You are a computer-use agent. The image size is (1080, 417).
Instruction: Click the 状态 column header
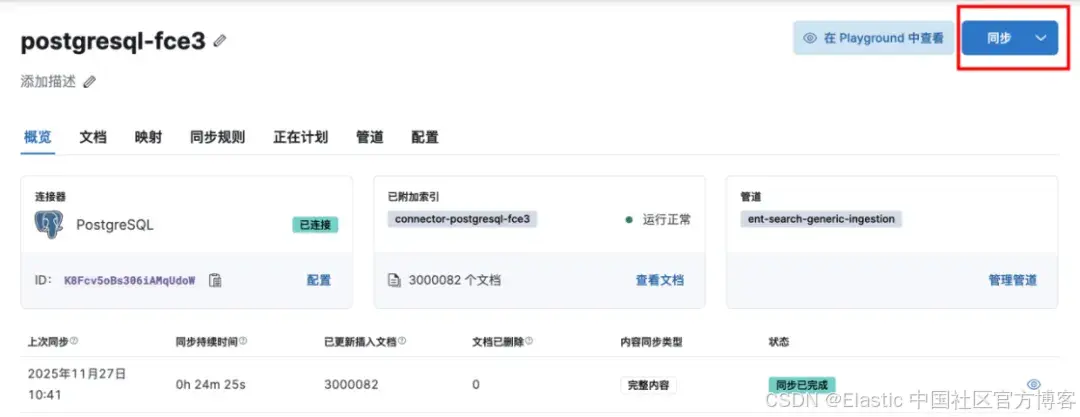click(x=779, y=341)
